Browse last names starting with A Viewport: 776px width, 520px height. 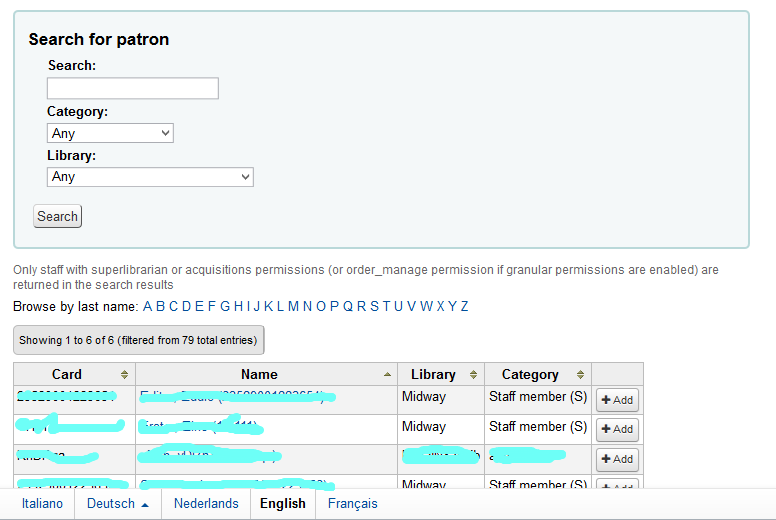[x=148, y=306]
